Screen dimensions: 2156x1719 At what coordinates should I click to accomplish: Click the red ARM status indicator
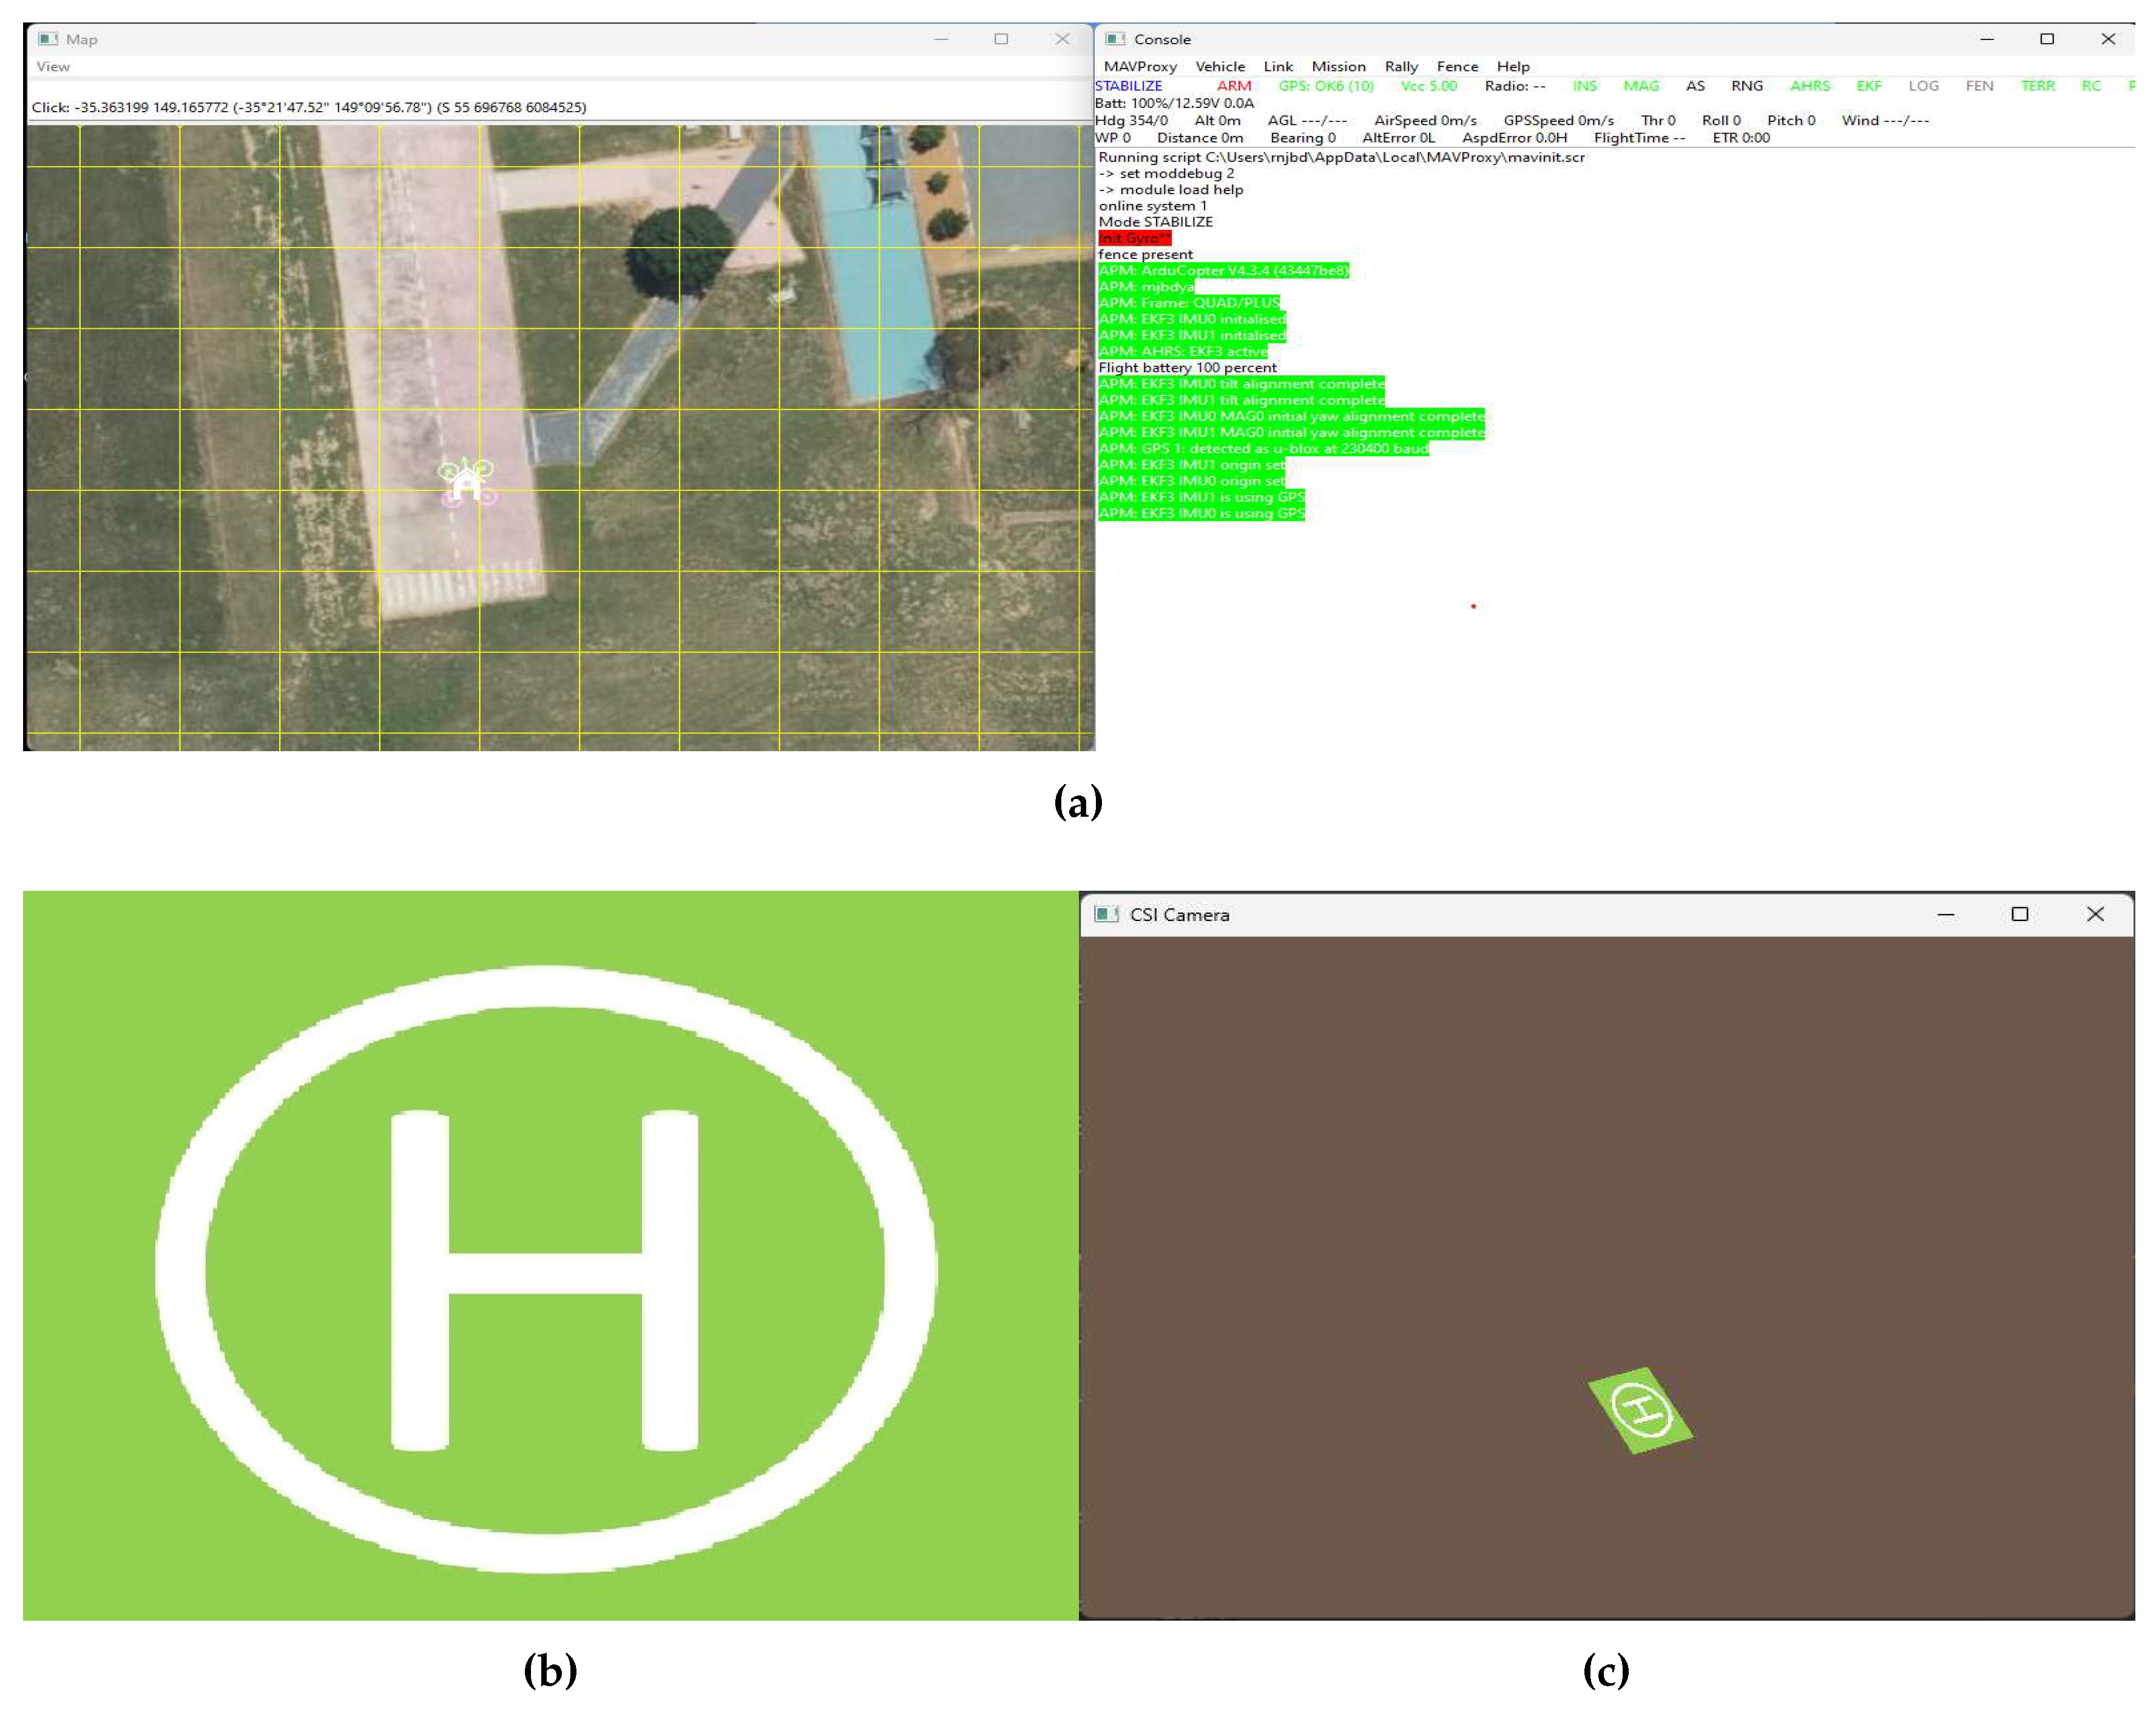[x=1234, y=86]
